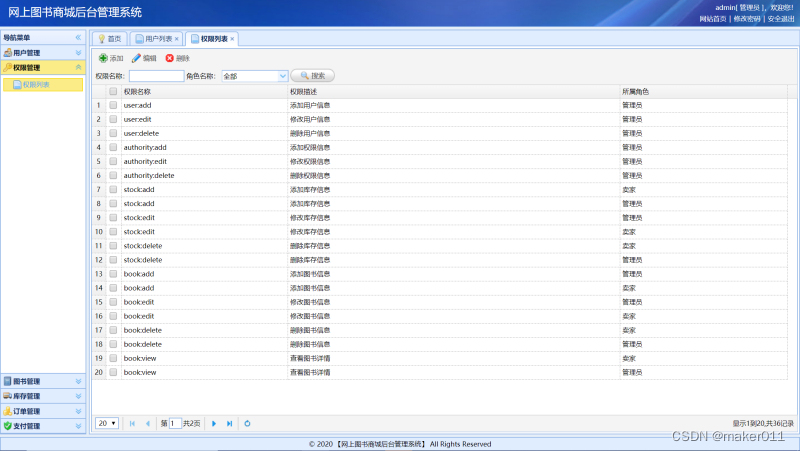800x451 pixels.
Task: Check the box for row authority:edit
Action: click(x=113, y=161)
